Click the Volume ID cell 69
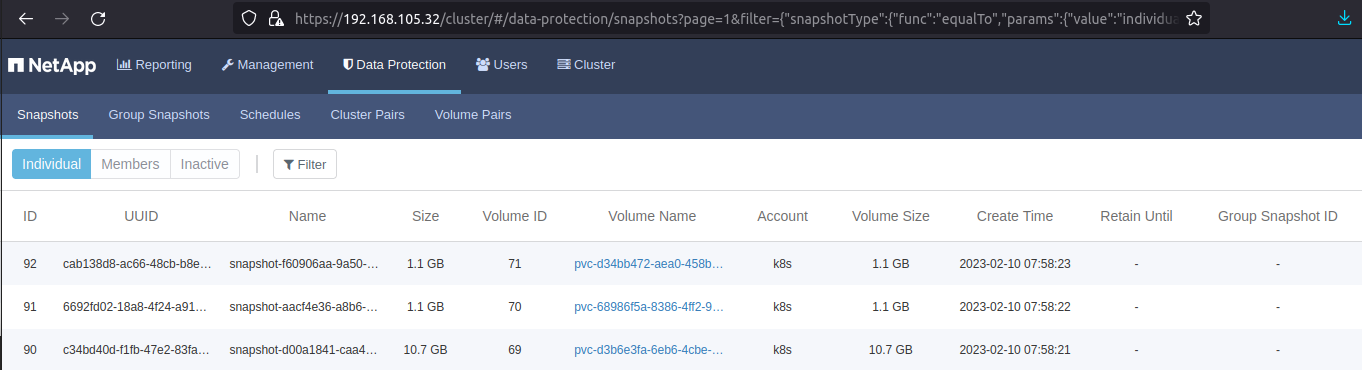1362x370 pixels. [515, 350]
